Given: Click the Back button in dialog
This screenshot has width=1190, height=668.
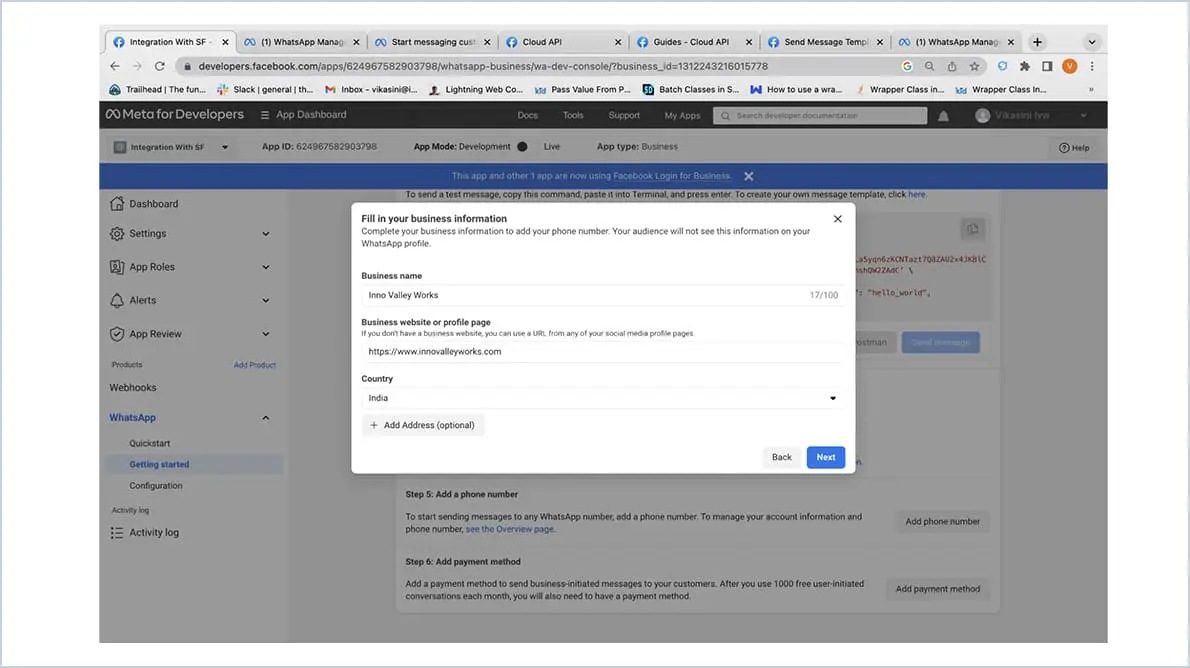Looking at the screenshot, I should [x=782, y=457].
